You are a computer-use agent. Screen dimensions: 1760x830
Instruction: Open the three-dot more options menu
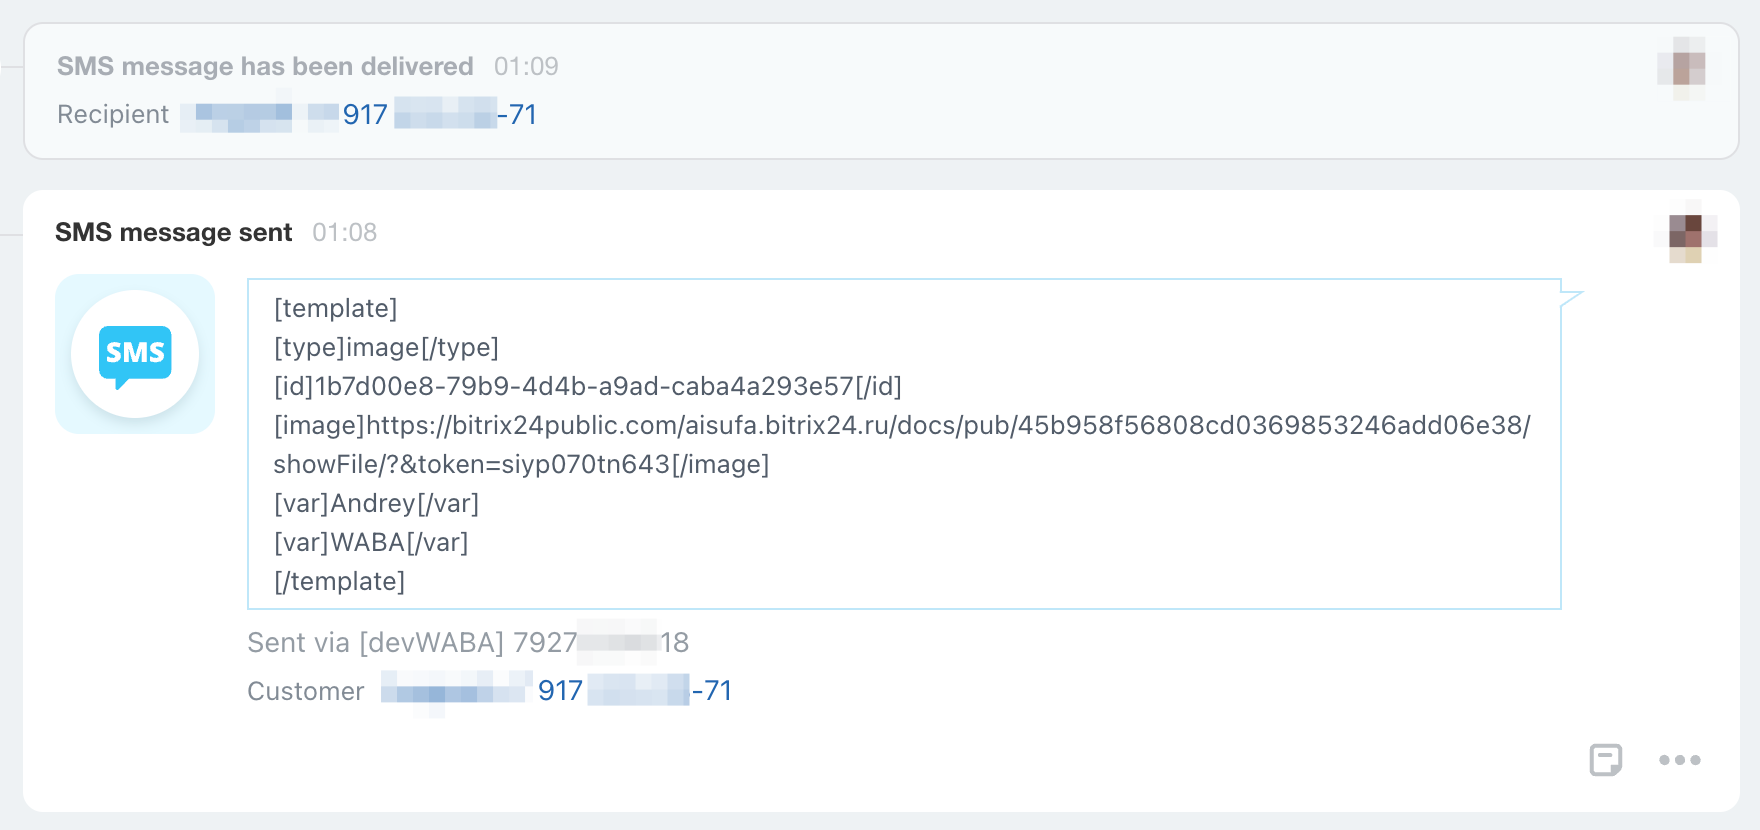click(1680, 760)
